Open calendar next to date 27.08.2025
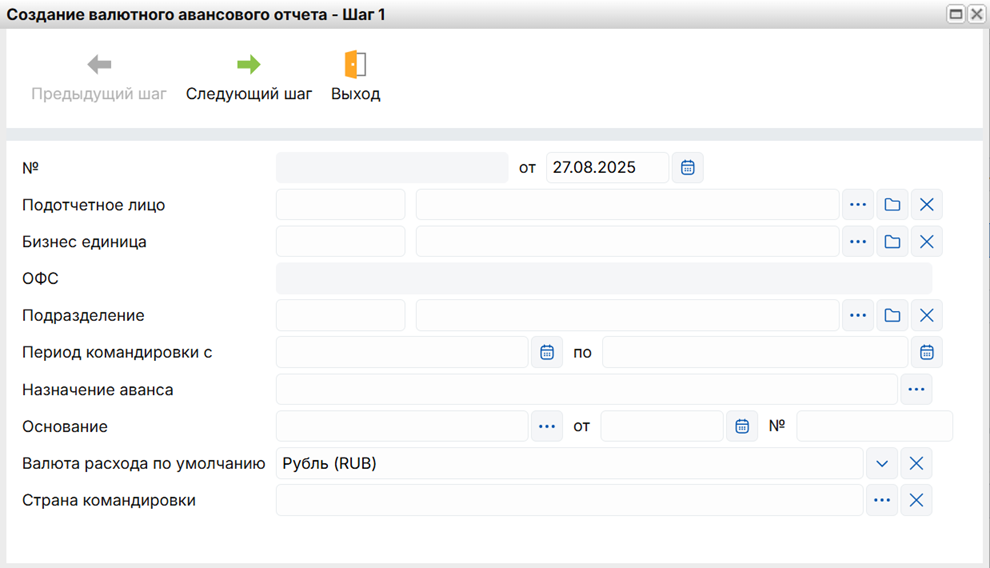Viewport: 990px width, 568px height. (687, 168)
